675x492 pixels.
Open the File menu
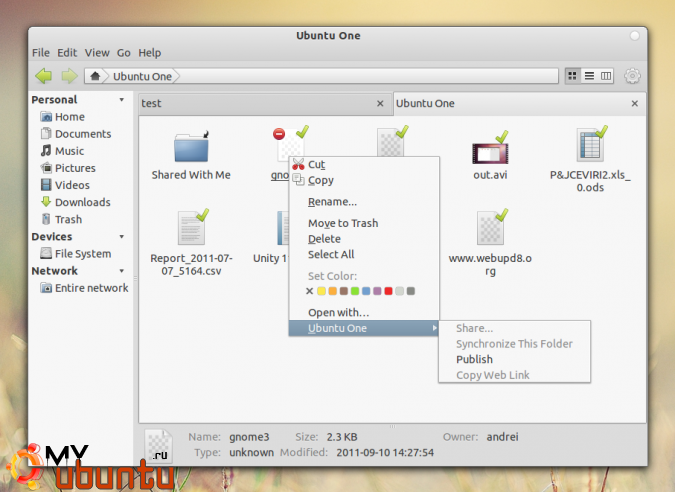tap(41, 53)
